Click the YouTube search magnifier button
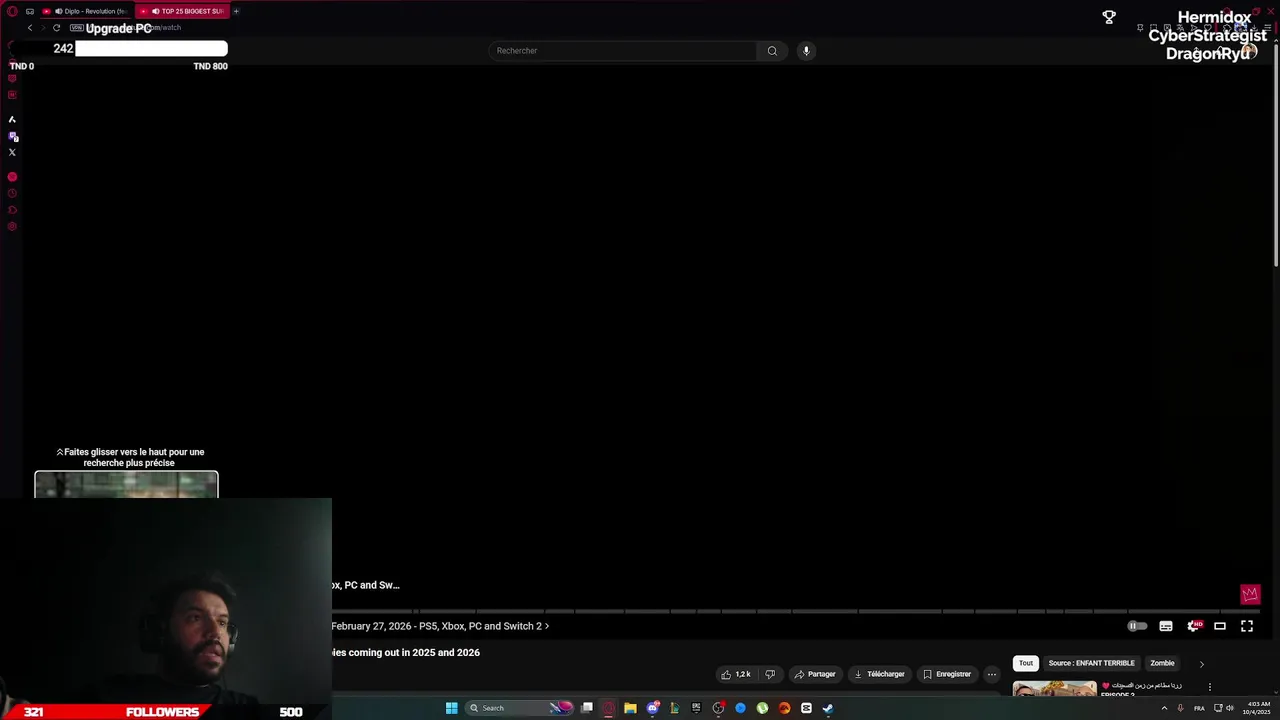The image size is (1280, 720). [772, 51]
